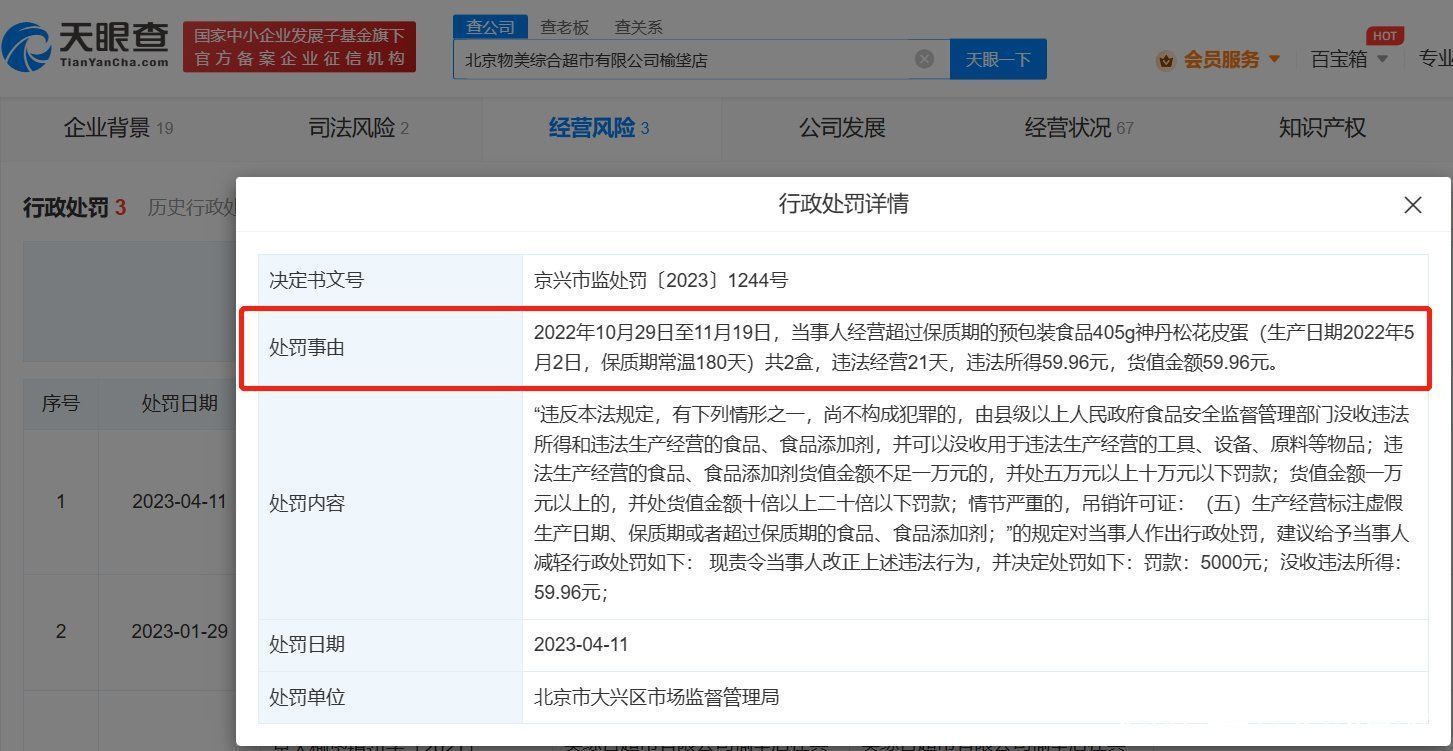Click the TianYanCha logo
Screen dimensions: 1453x751
pyautogui.click(x=87, y=46)
